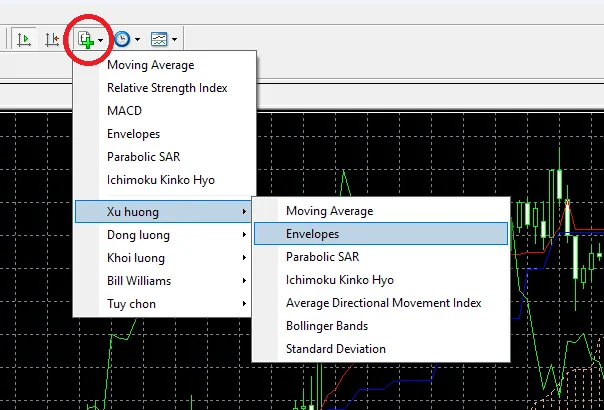Select Average Directional Movement Index
604x410 pixels.
click(381, 303)
